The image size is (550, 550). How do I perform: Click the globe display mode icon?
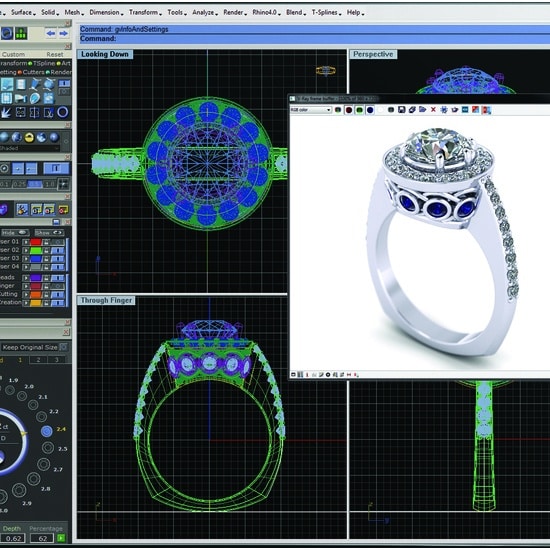[x=41, y=137]
